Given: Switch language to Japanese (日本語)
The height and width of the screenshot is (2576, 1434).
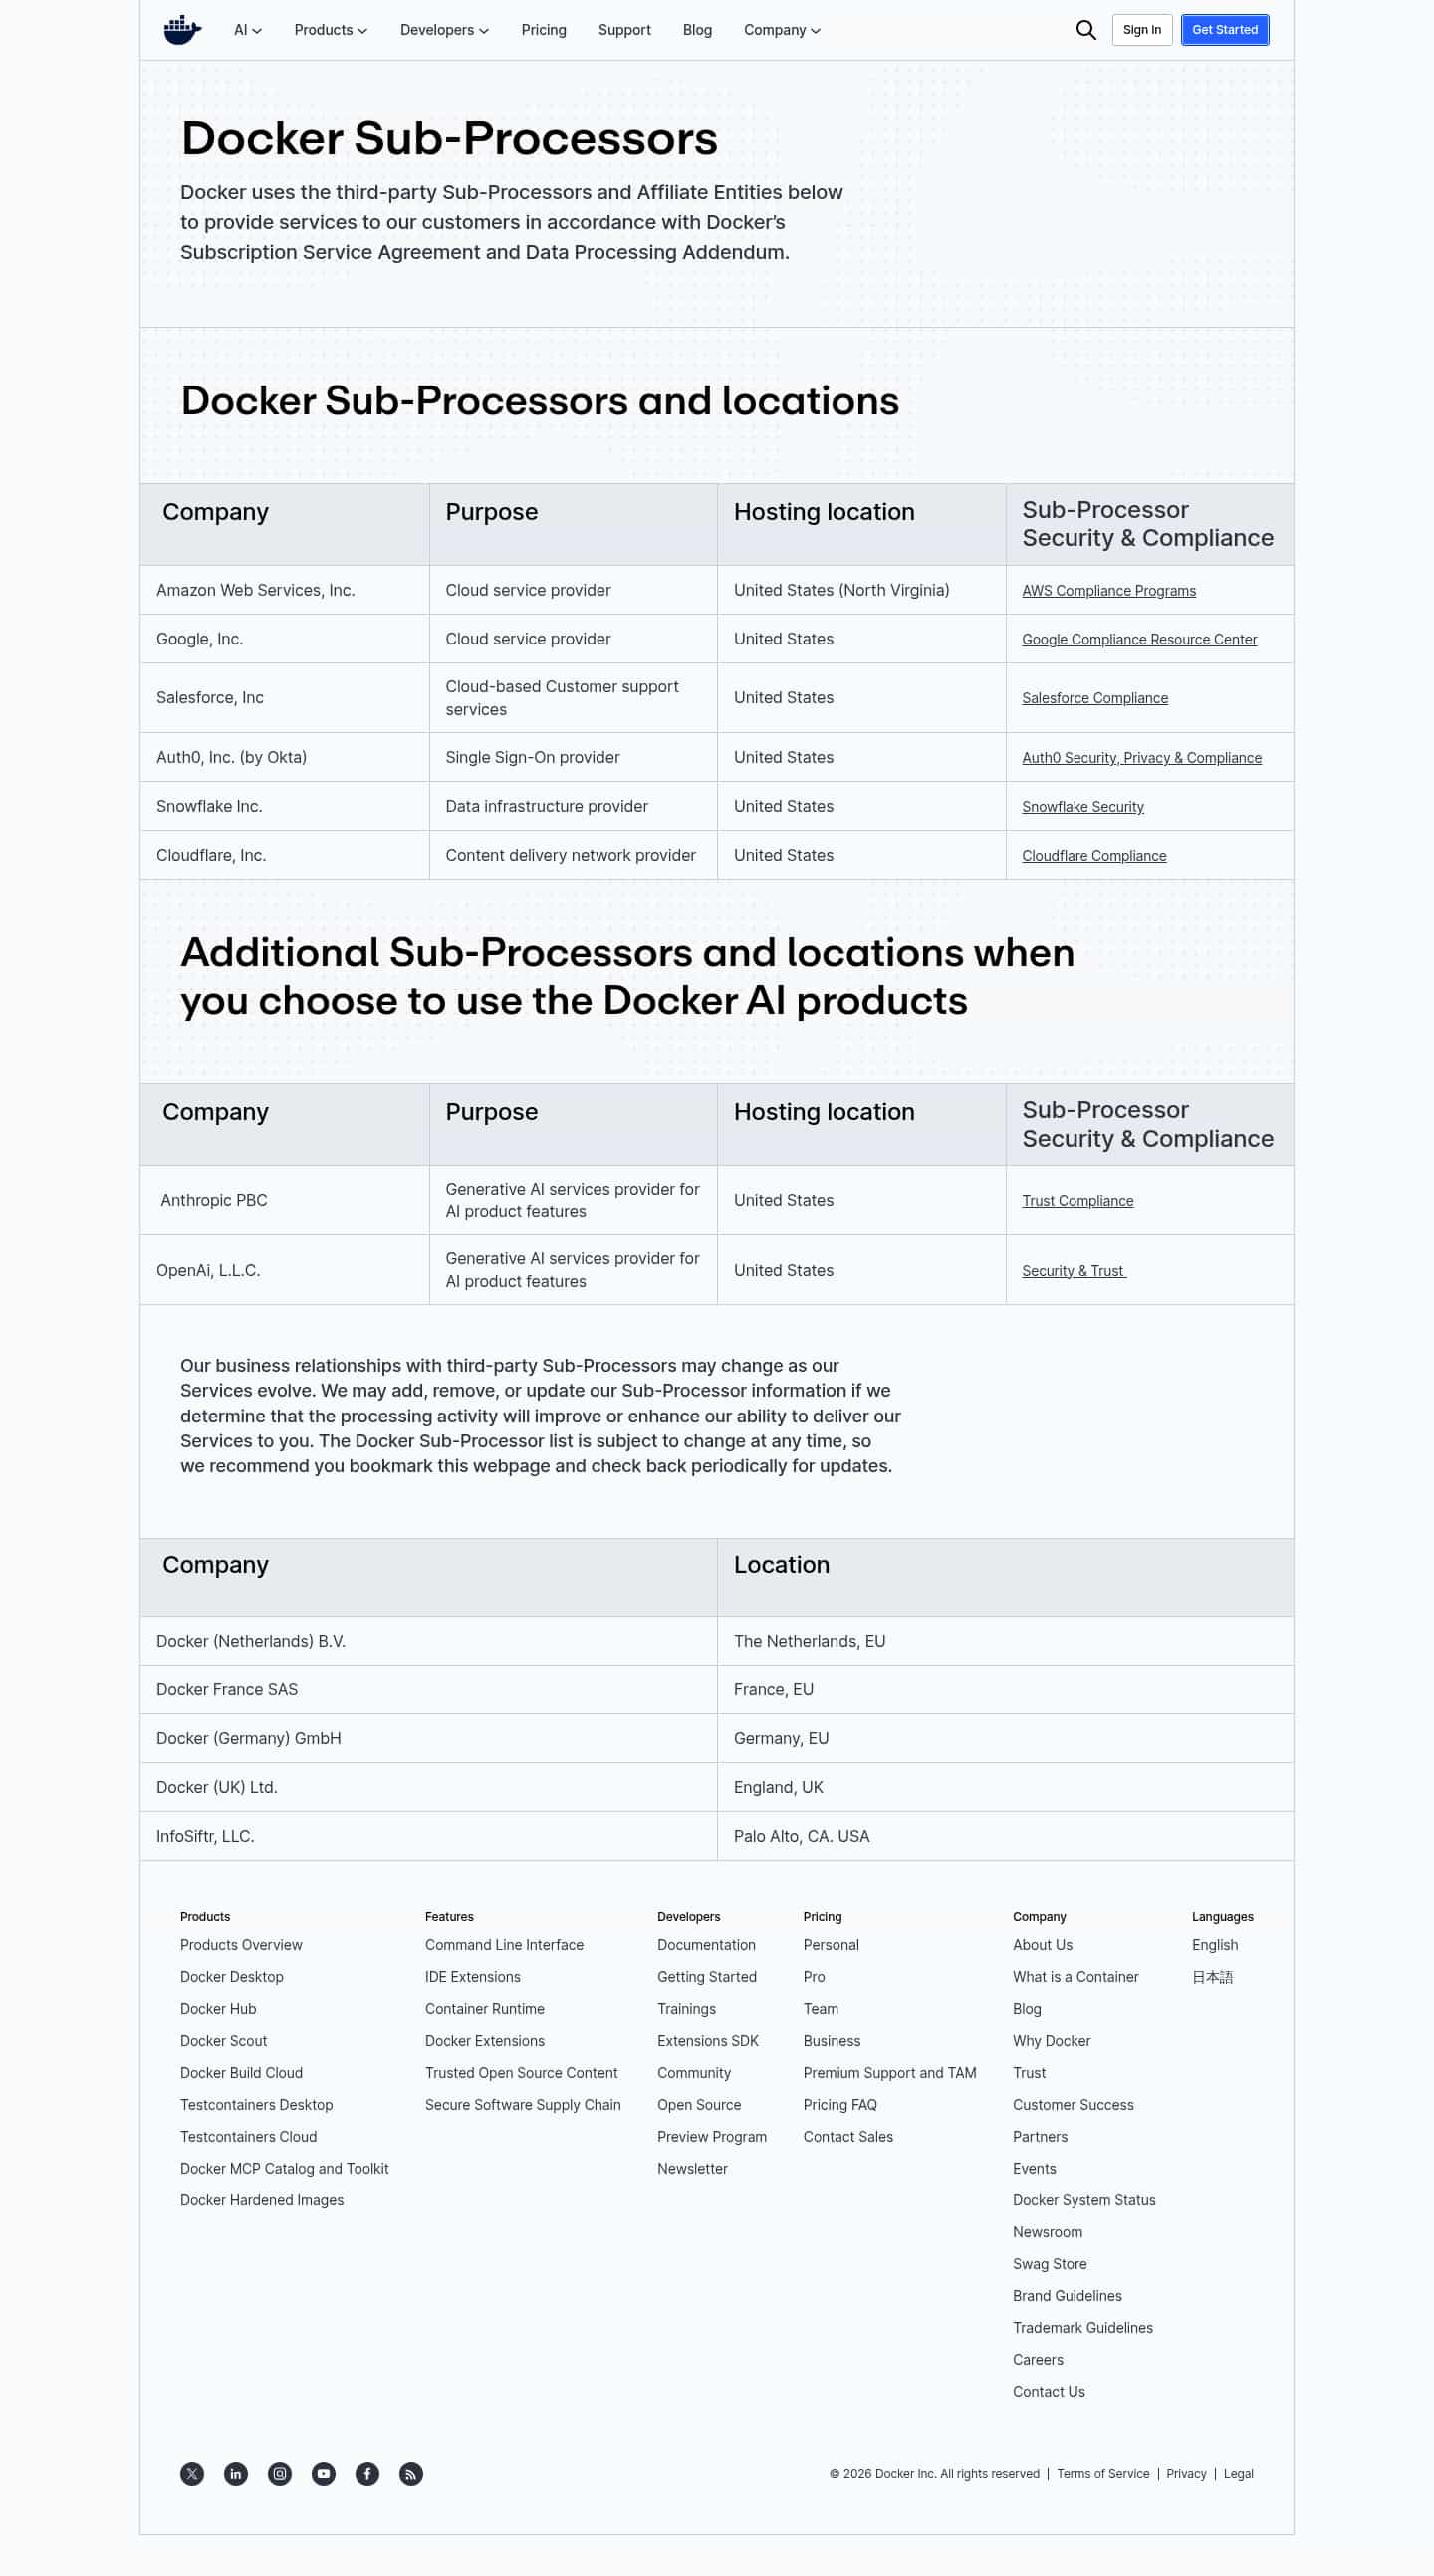Looking at the screenshot, I should (1212, 1977).
